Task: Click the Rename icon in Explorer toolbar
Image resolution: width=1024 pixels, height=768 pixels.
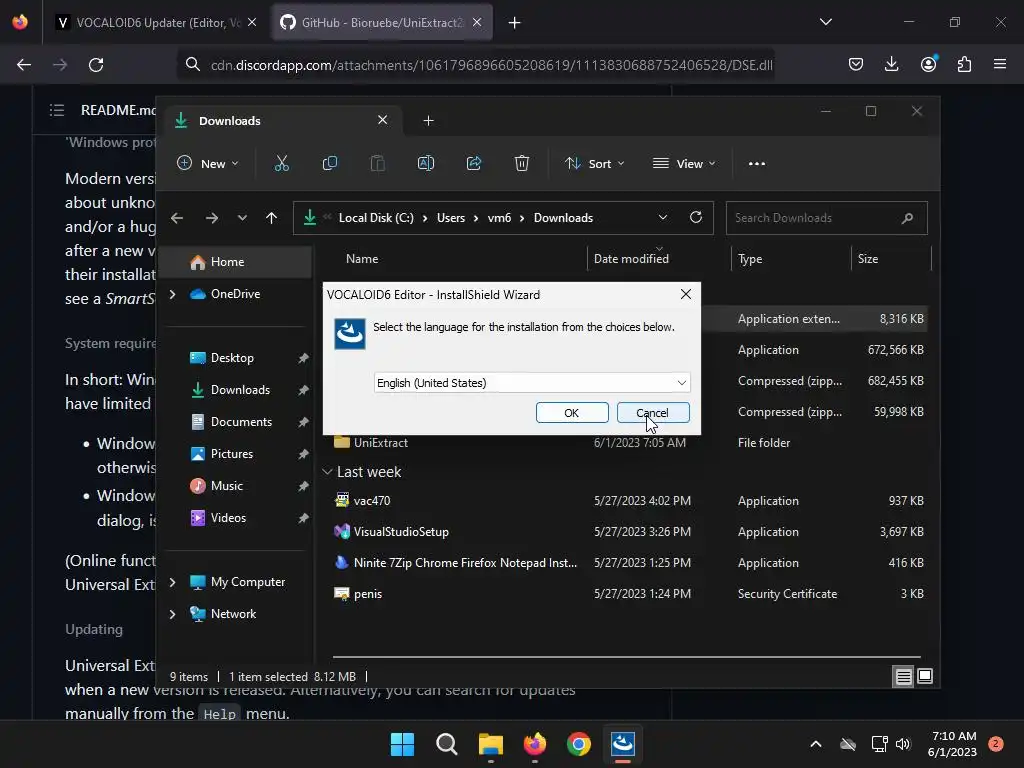Action: pyautogui.click(x=426, y=163)
